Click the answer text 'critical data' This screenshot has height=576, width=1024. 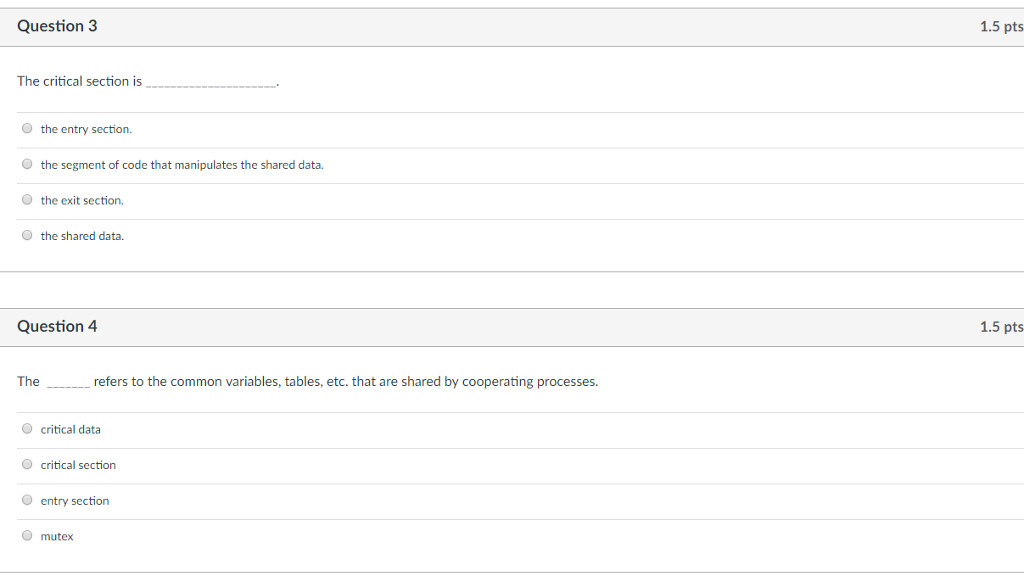coord(71,430)
